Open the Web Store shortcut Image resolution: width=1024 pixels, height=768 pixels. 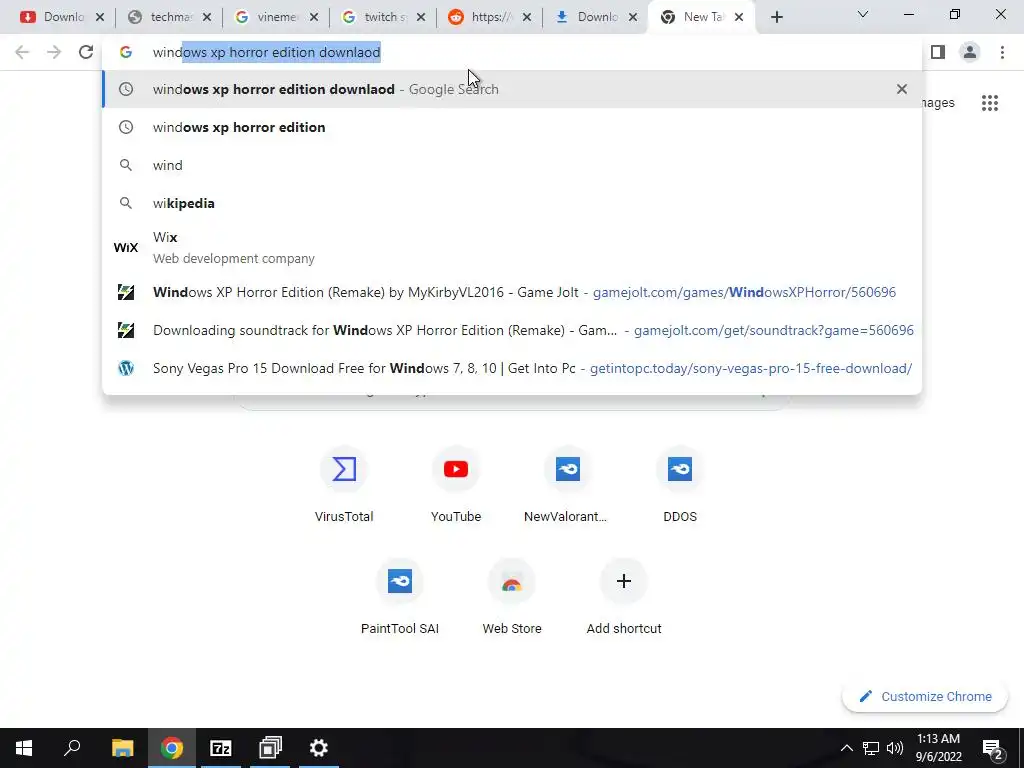click(x=512, y=598)
